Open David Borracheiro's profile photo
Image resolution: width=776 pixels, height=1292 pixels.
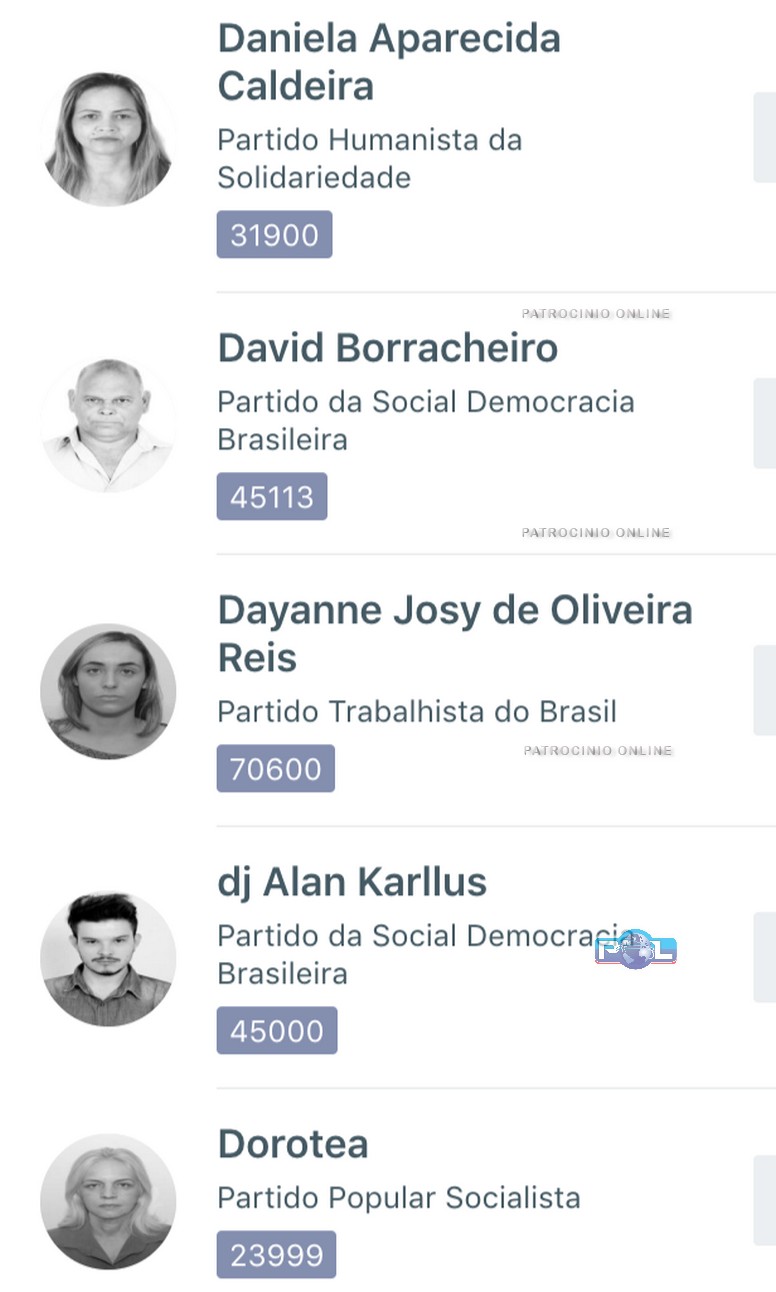click(108, 425)
